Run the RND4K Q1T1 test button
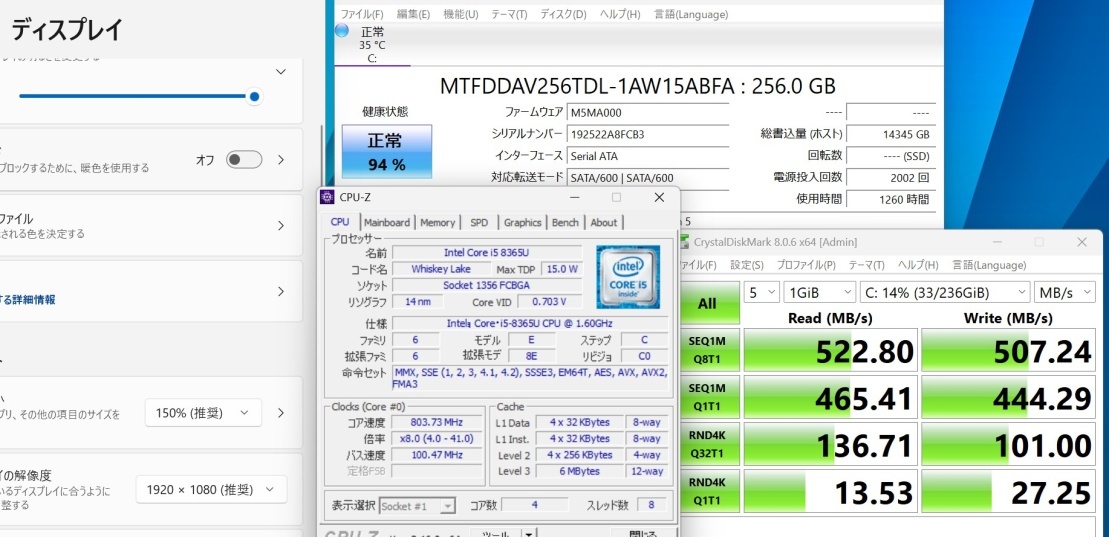The width and height of the screenshot is (1109, 537). (707, 491)
